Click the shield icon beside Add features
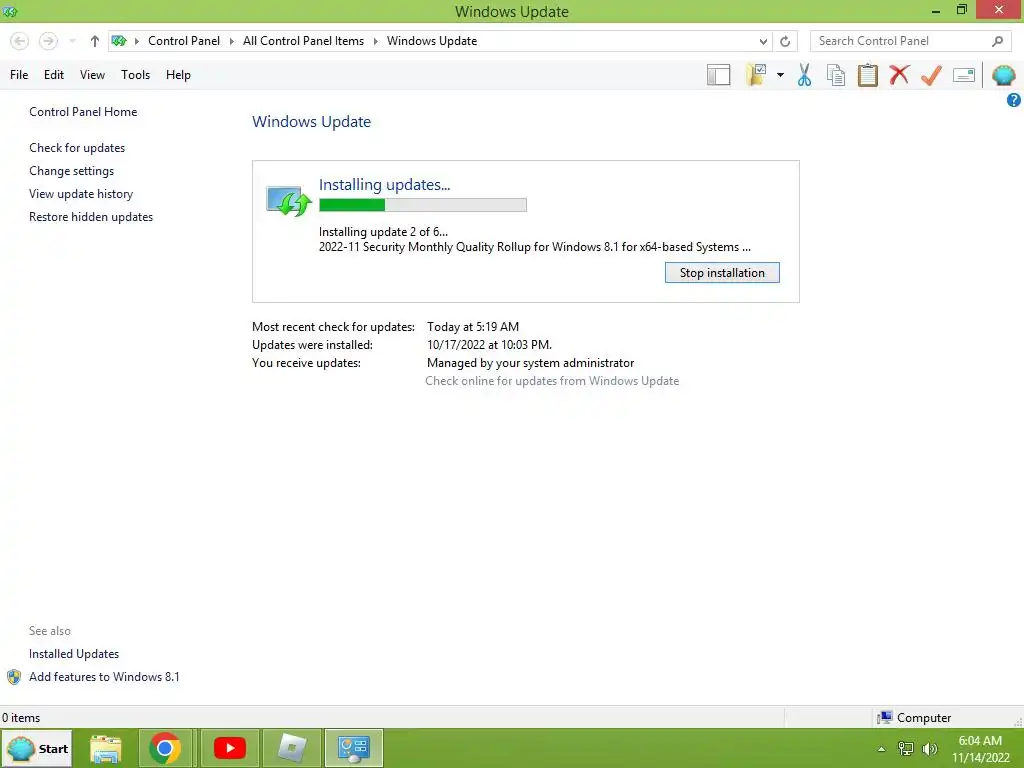The height and width of the screenshot is (768, 1024). [14, 677]
